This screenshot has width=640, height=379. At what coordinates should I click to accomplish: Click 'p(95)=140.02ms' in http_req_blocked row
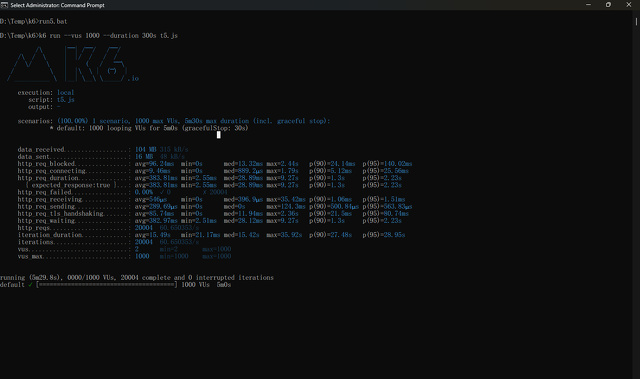coord(387,164)
